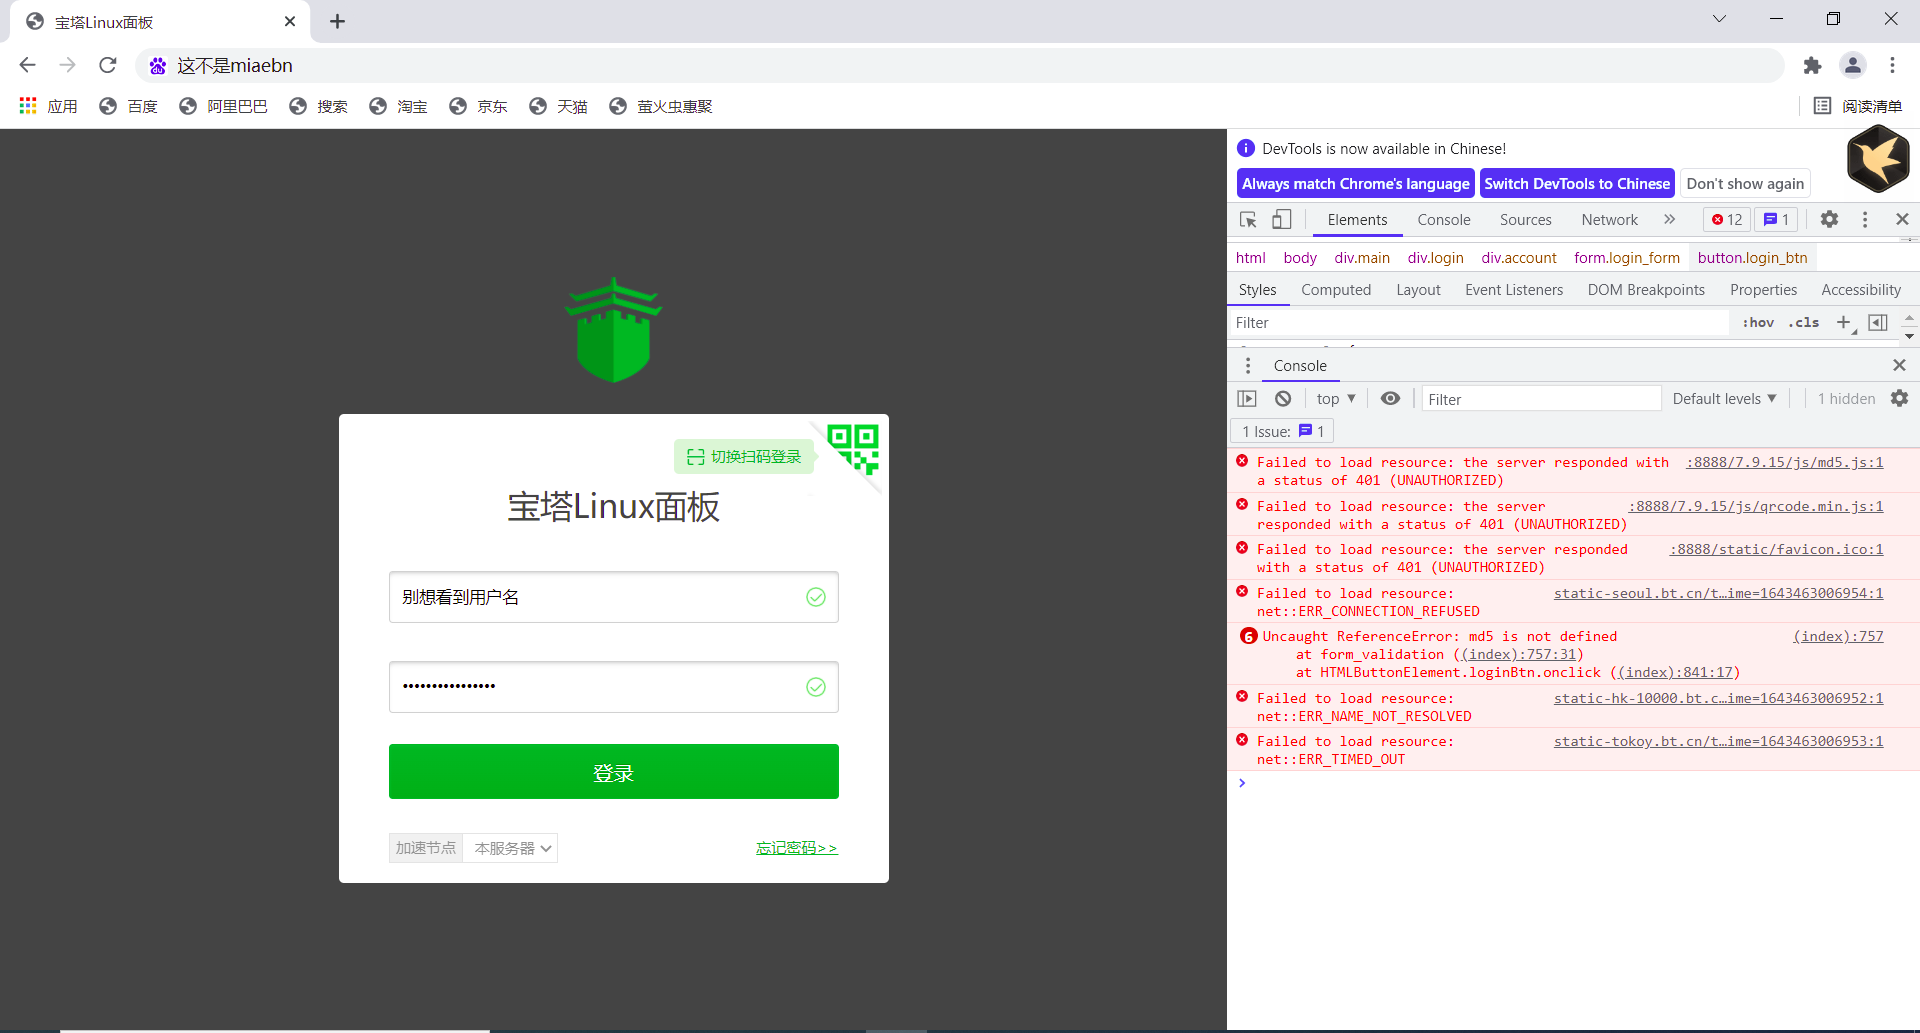This screenshot has height=1033, width=1920.
Task: Activate the inspect element picker
Action: [1248, 219]
